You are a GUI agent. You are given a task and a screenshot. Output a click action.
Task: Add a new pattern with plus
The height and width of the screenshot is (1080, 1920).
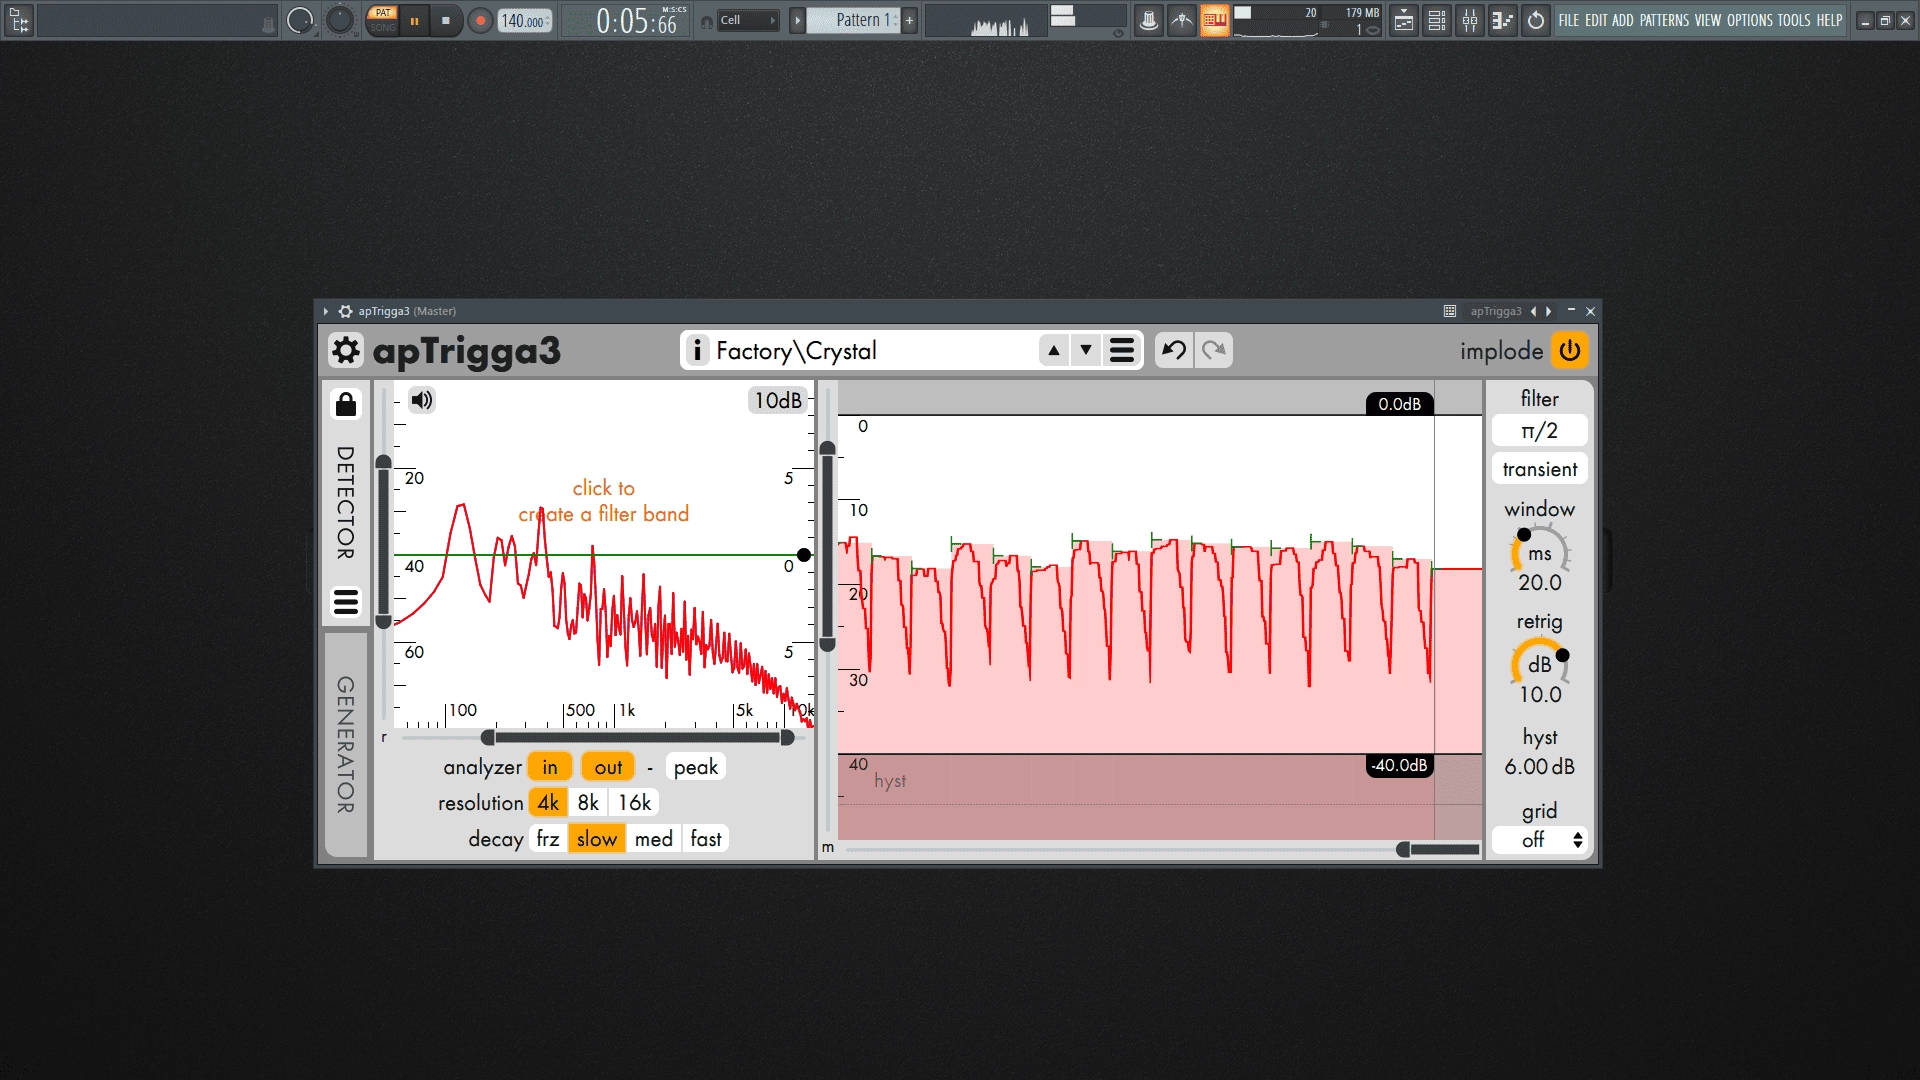(910, 20)
